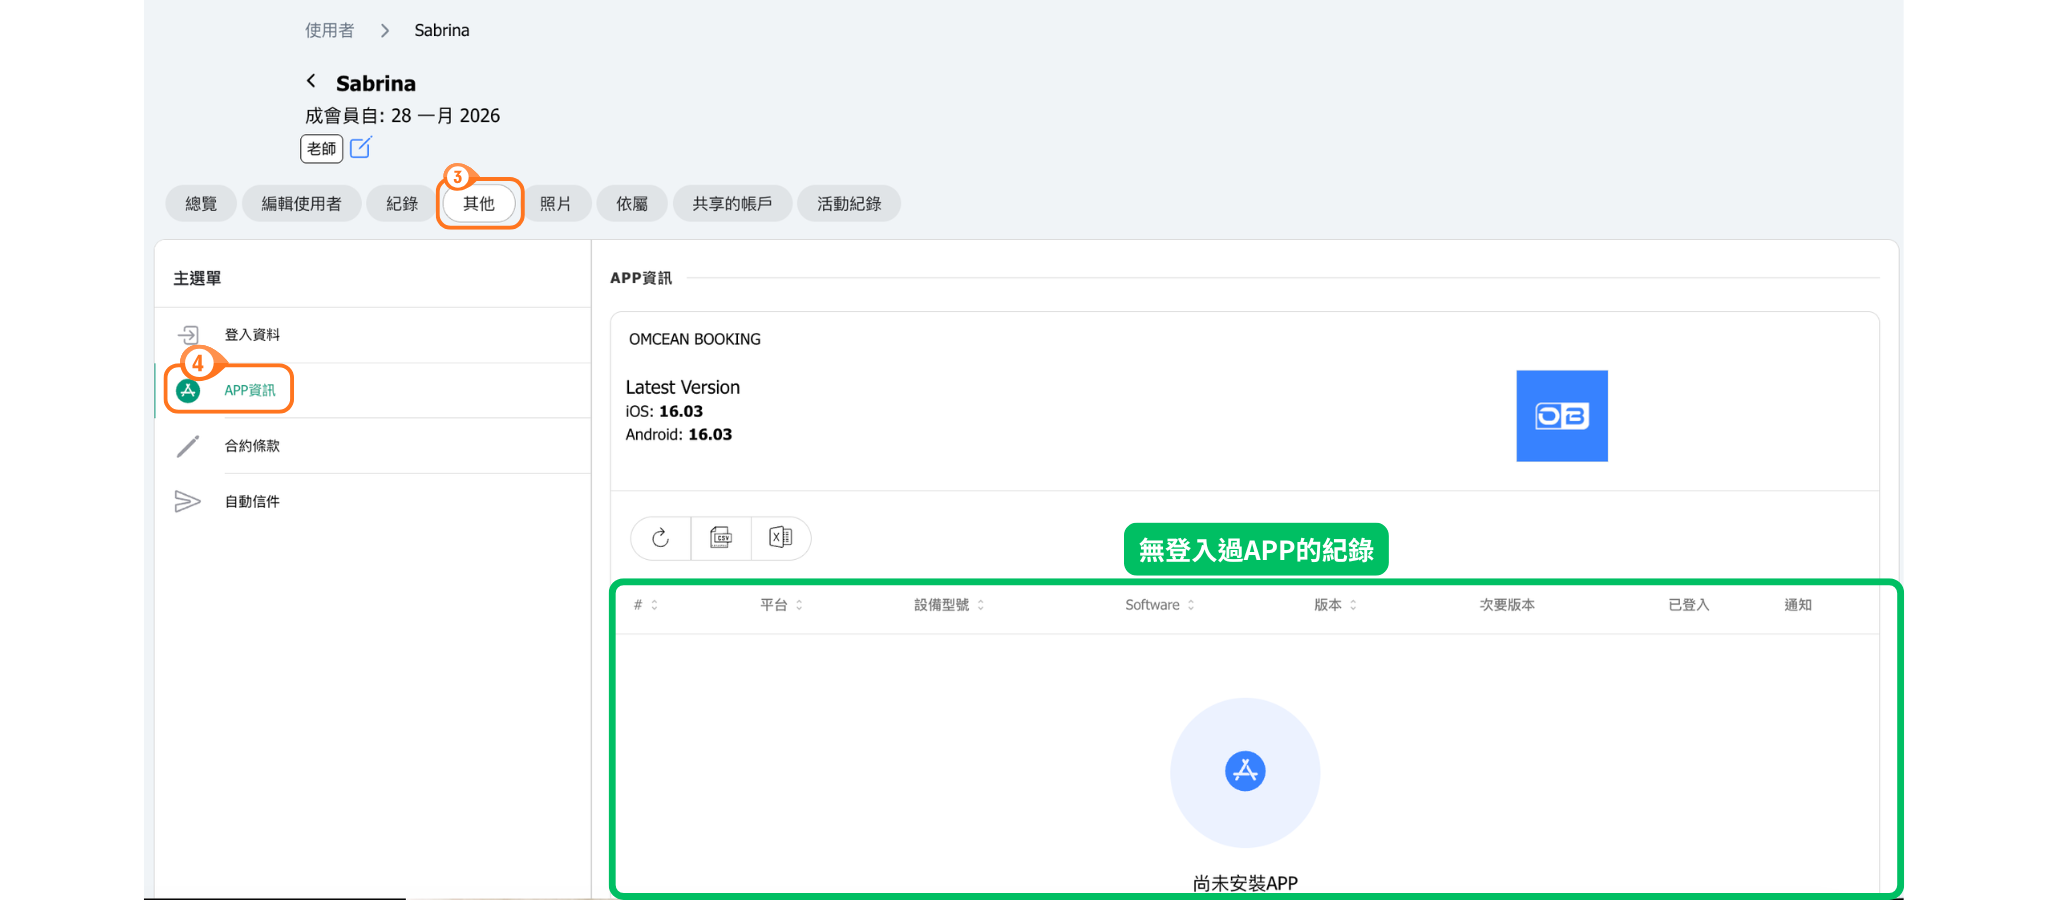Click the back arrow next to Sabrina
Viewport: 2048px width, 900px height.
pos(311,81)
